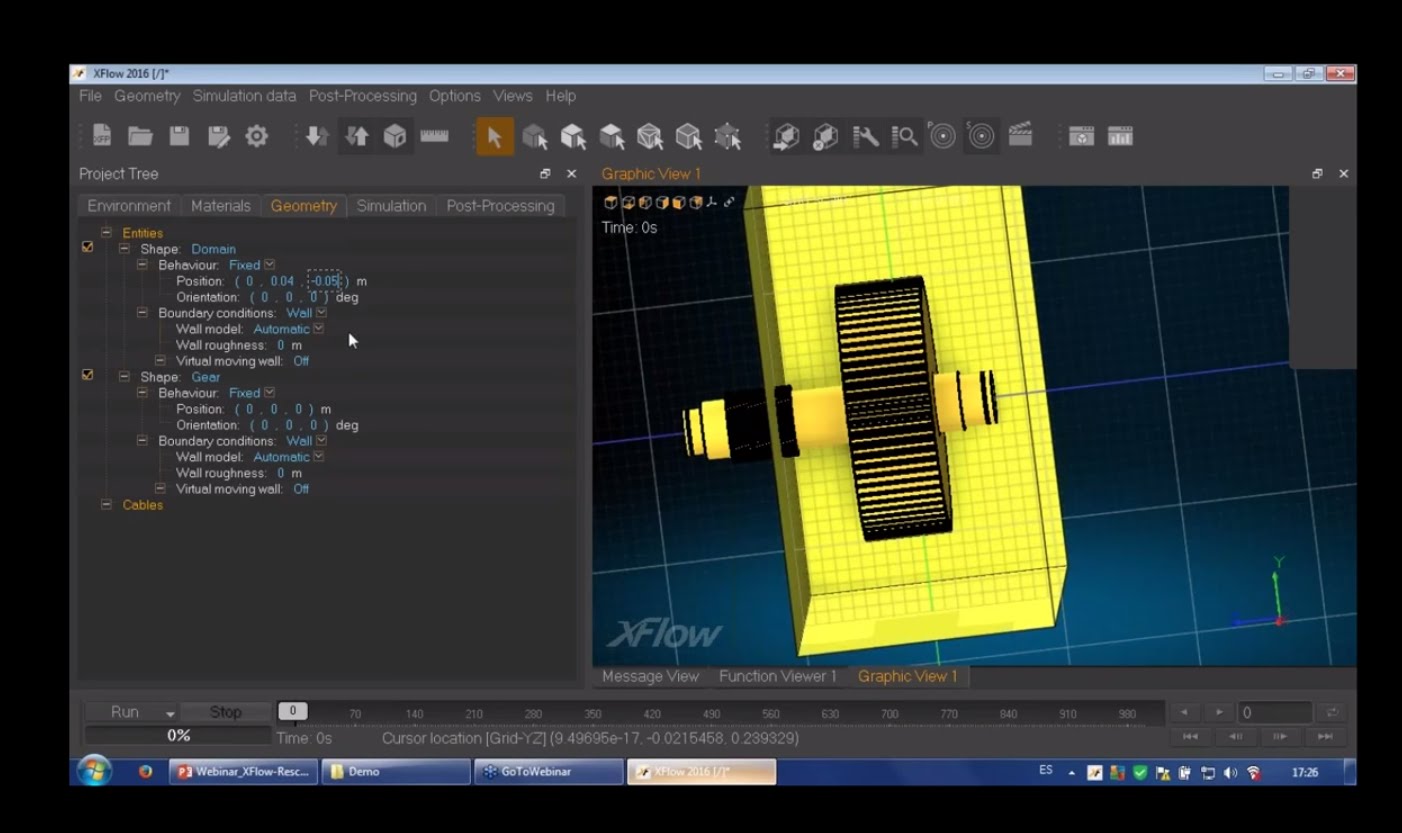Show the Message View tab
1402x833 pixels.
[x=650, y=677]
